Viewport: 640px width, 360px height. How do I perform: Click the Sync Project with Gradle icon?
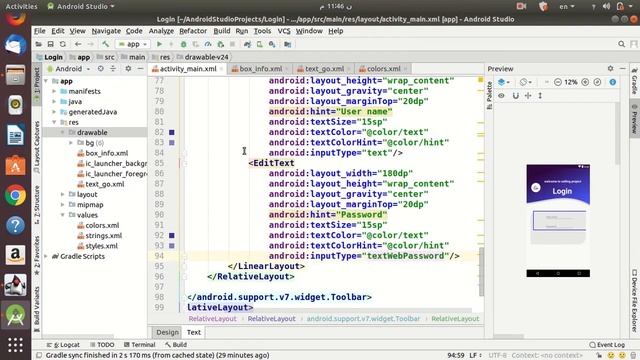[247, 44]
